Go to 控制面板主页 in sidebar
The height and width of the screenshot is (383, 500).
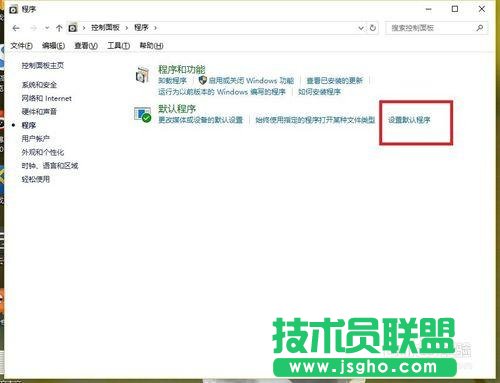tap(43, 66)
